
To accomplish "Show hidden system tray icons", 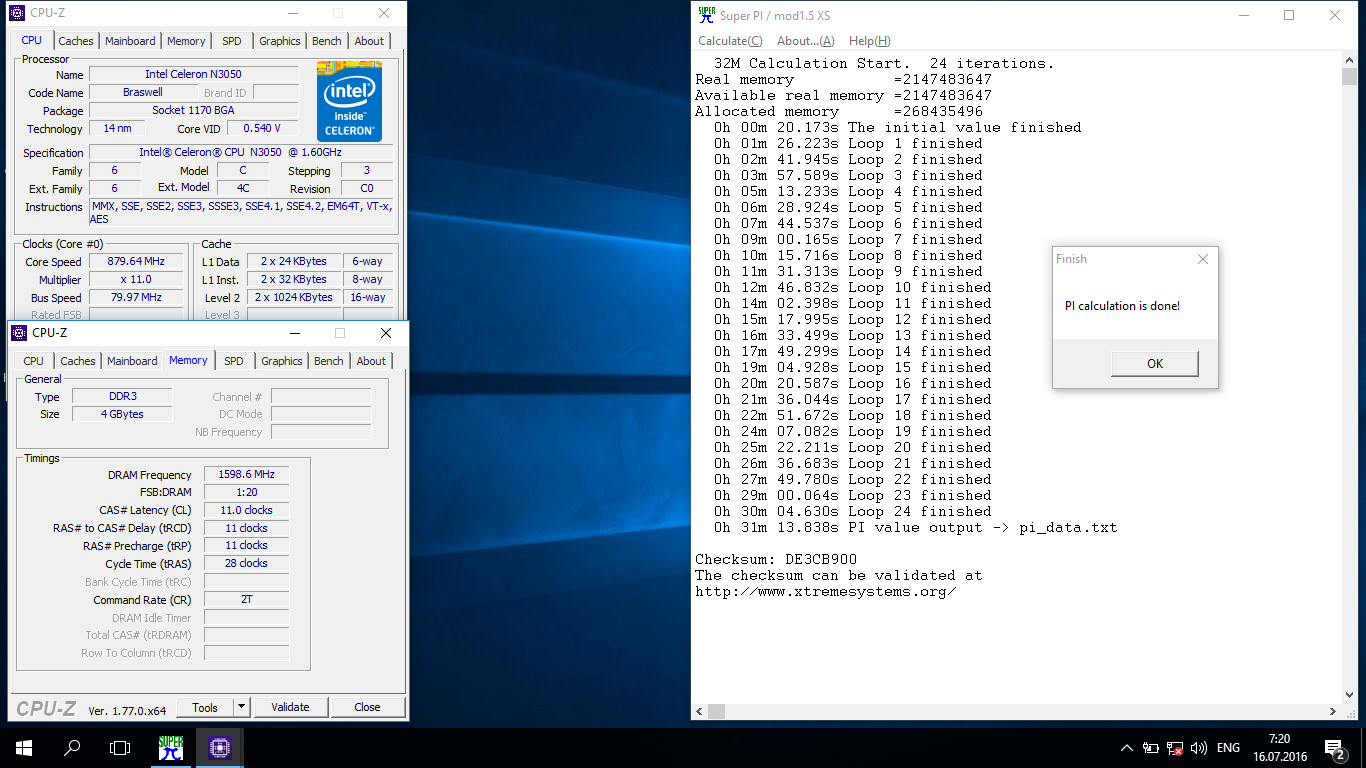I will click(x=1127, y=747).
